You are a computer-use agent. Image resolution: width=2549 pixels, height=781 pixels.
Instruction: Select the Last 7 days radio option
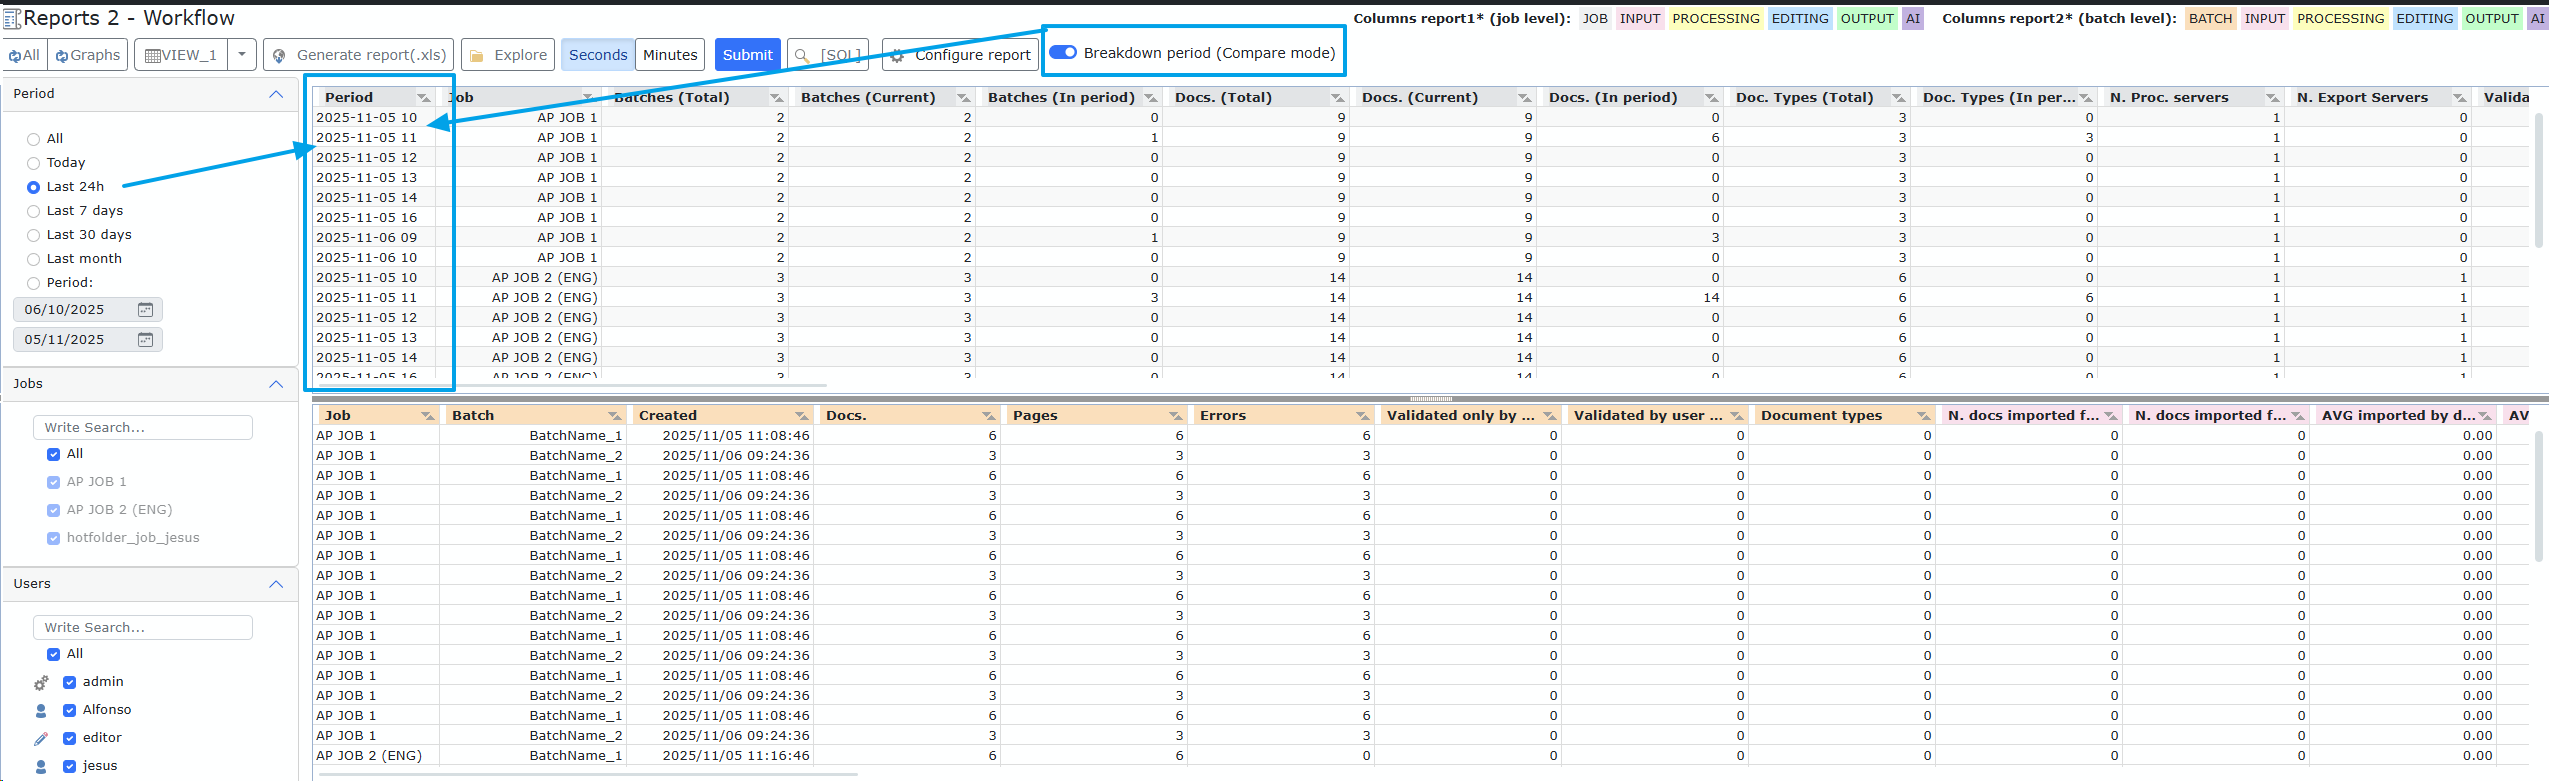point(34,211)
